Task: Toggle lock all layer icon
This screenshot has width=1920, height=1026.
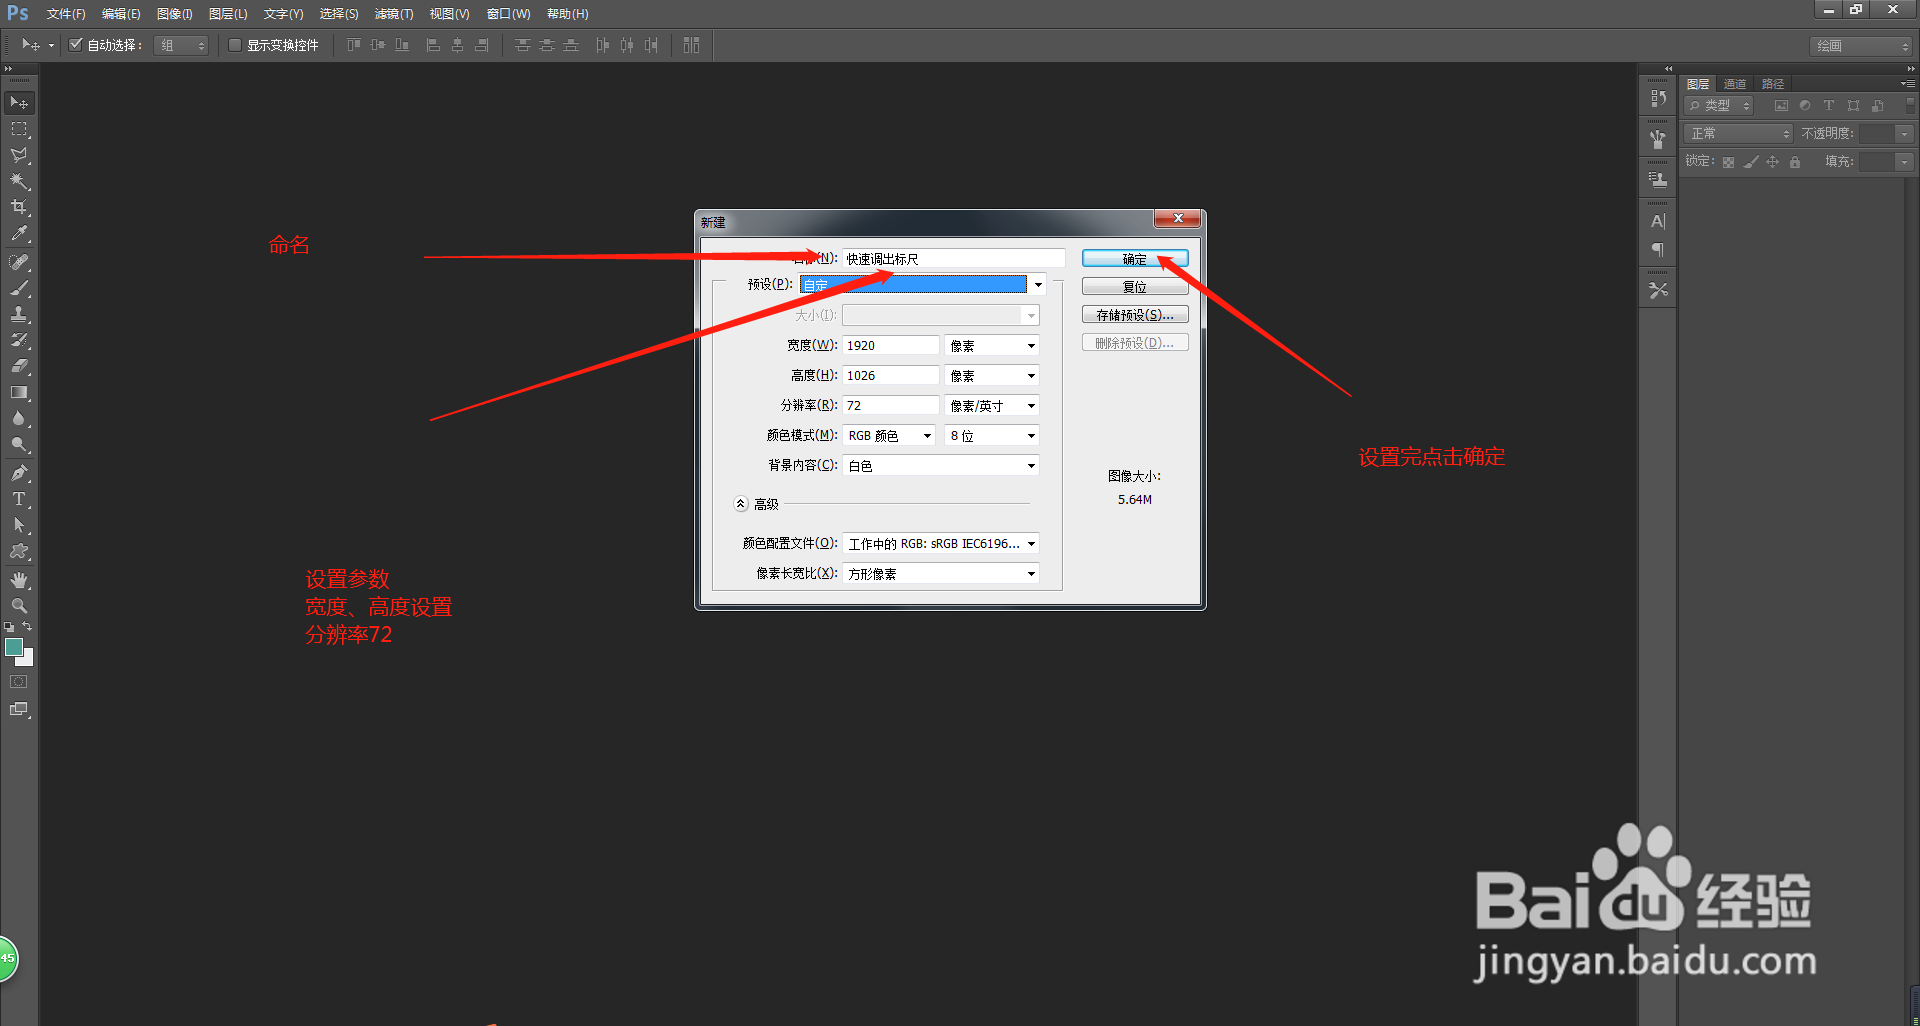Action: point(1795,162)
